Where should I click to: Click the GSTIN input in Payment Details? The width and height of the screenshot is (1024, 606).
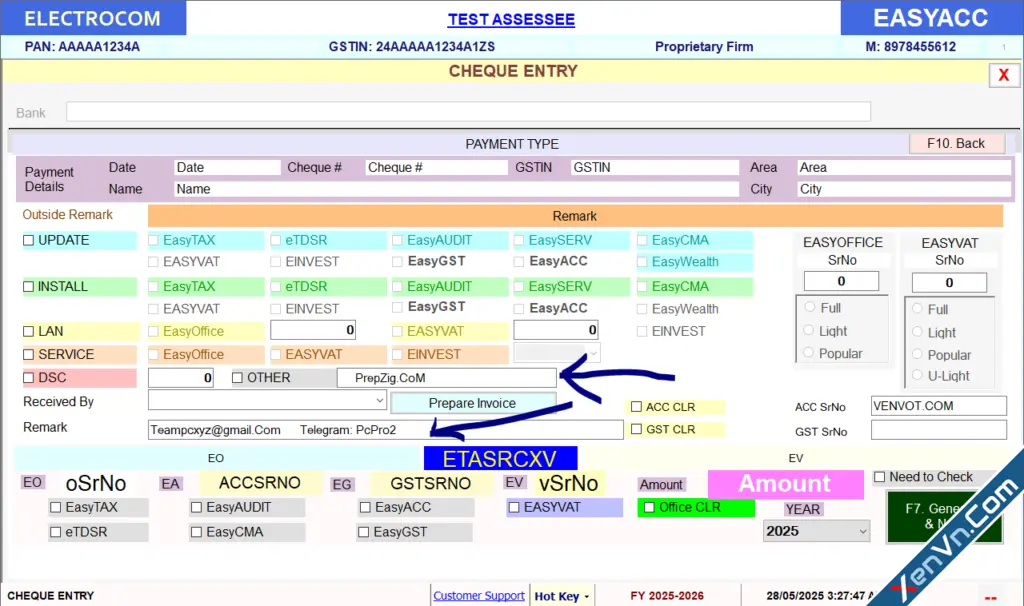click(x=655, y=168)
